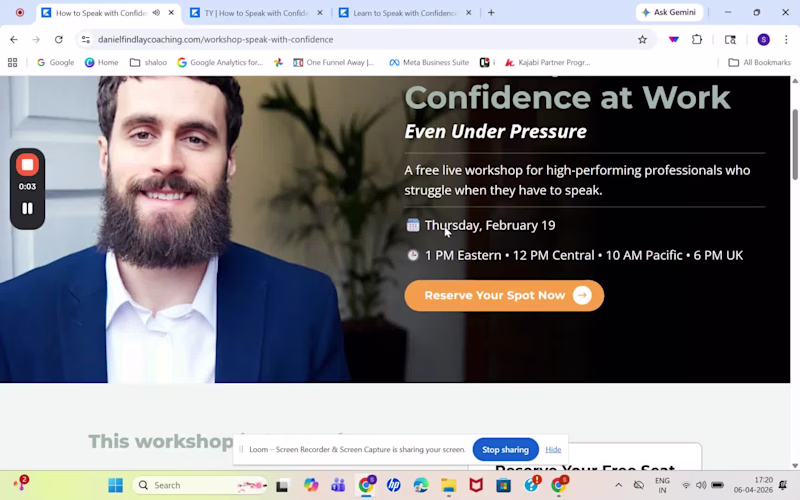Open the tab search side panel icon
800x500 pixels.
[x=730, y=39]
